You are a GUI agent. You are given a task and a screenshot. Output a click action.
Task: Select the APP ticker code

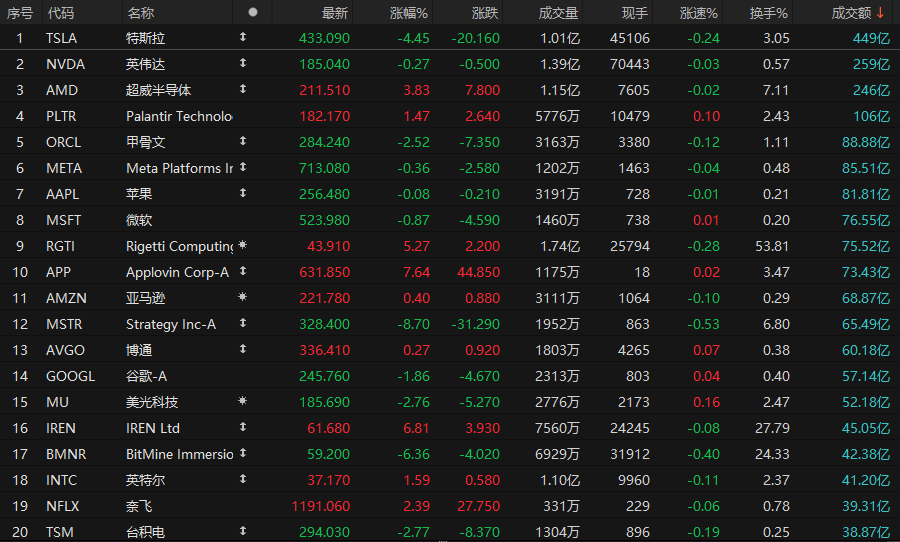(x=59, y=272)
